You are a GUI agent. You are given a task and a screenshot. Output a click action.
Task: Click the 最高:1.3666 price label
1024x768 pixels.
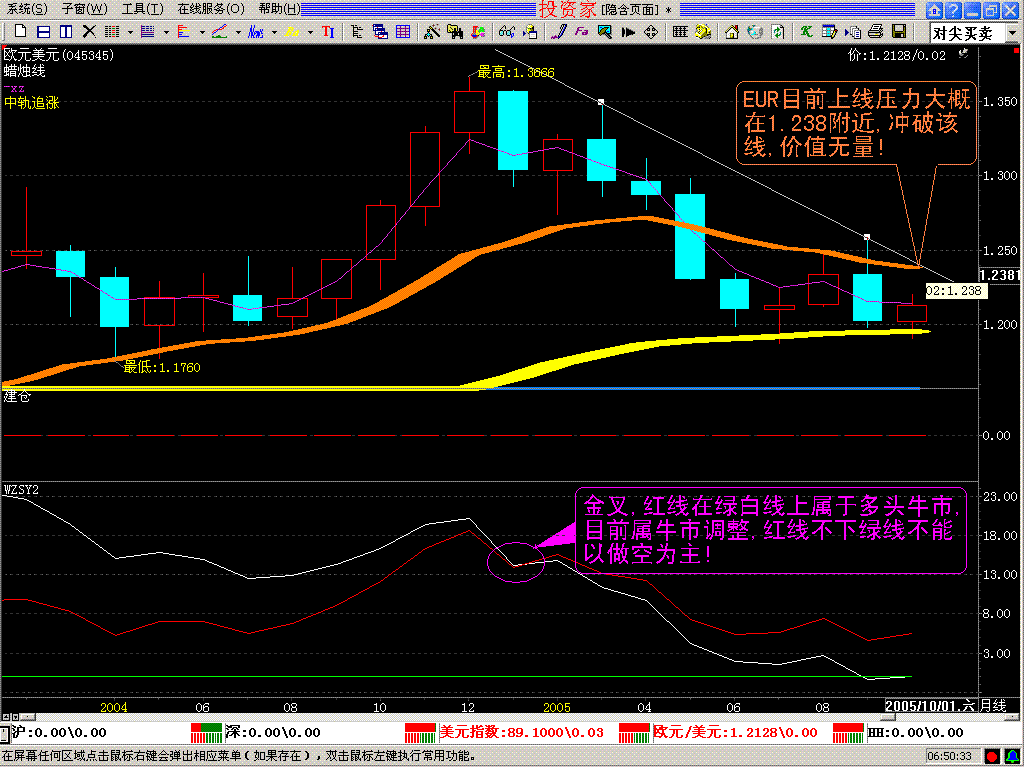[x=516, y=72]
